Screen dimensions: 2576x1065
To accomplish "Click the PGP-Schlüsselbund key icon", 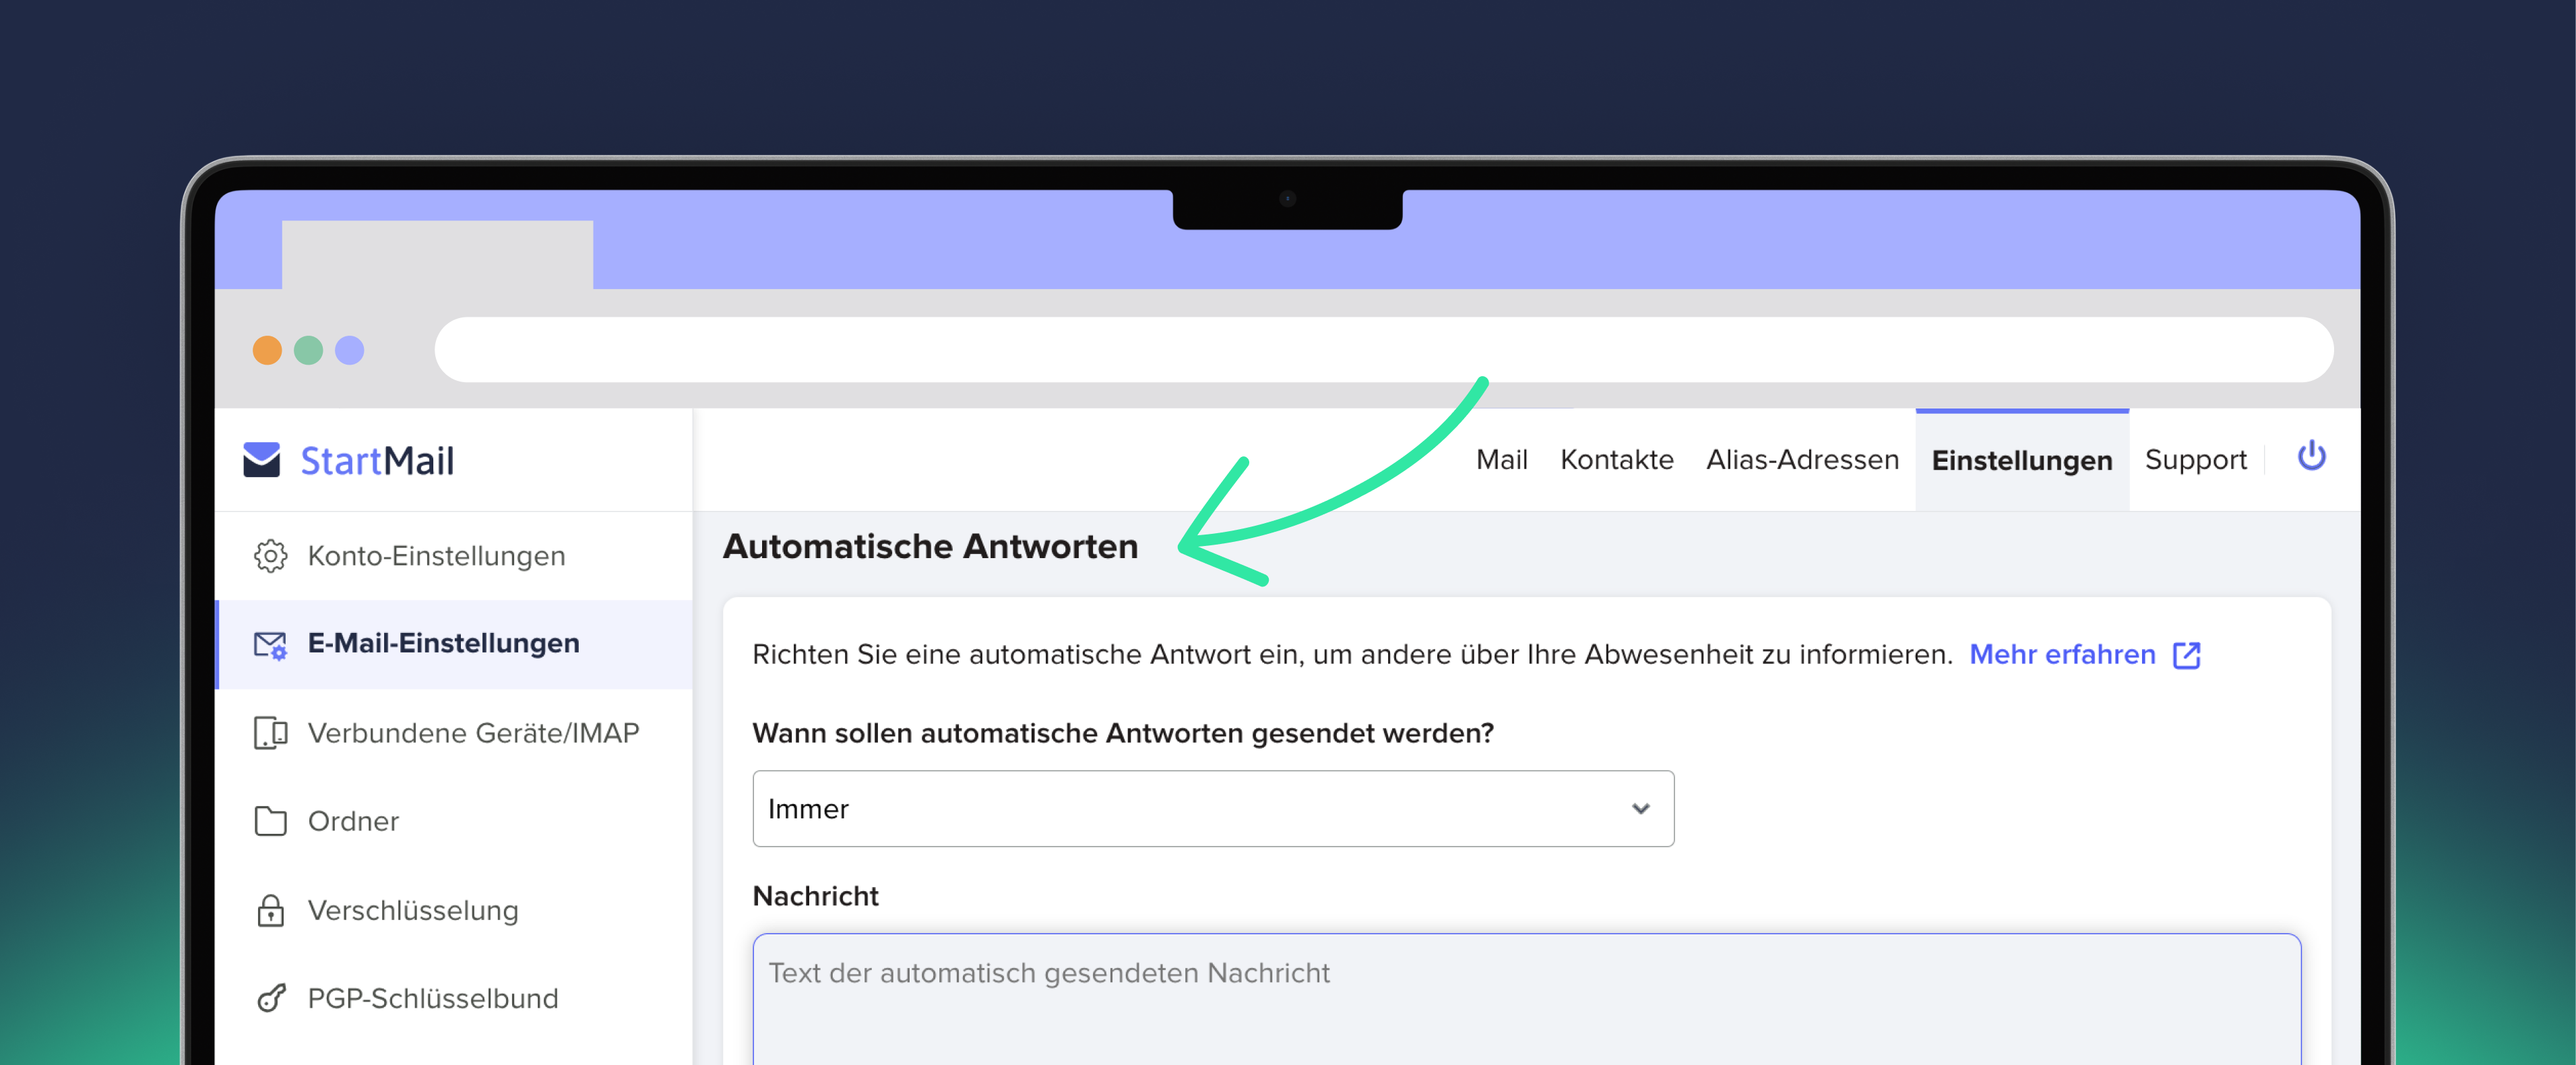I will click(270, 998).
